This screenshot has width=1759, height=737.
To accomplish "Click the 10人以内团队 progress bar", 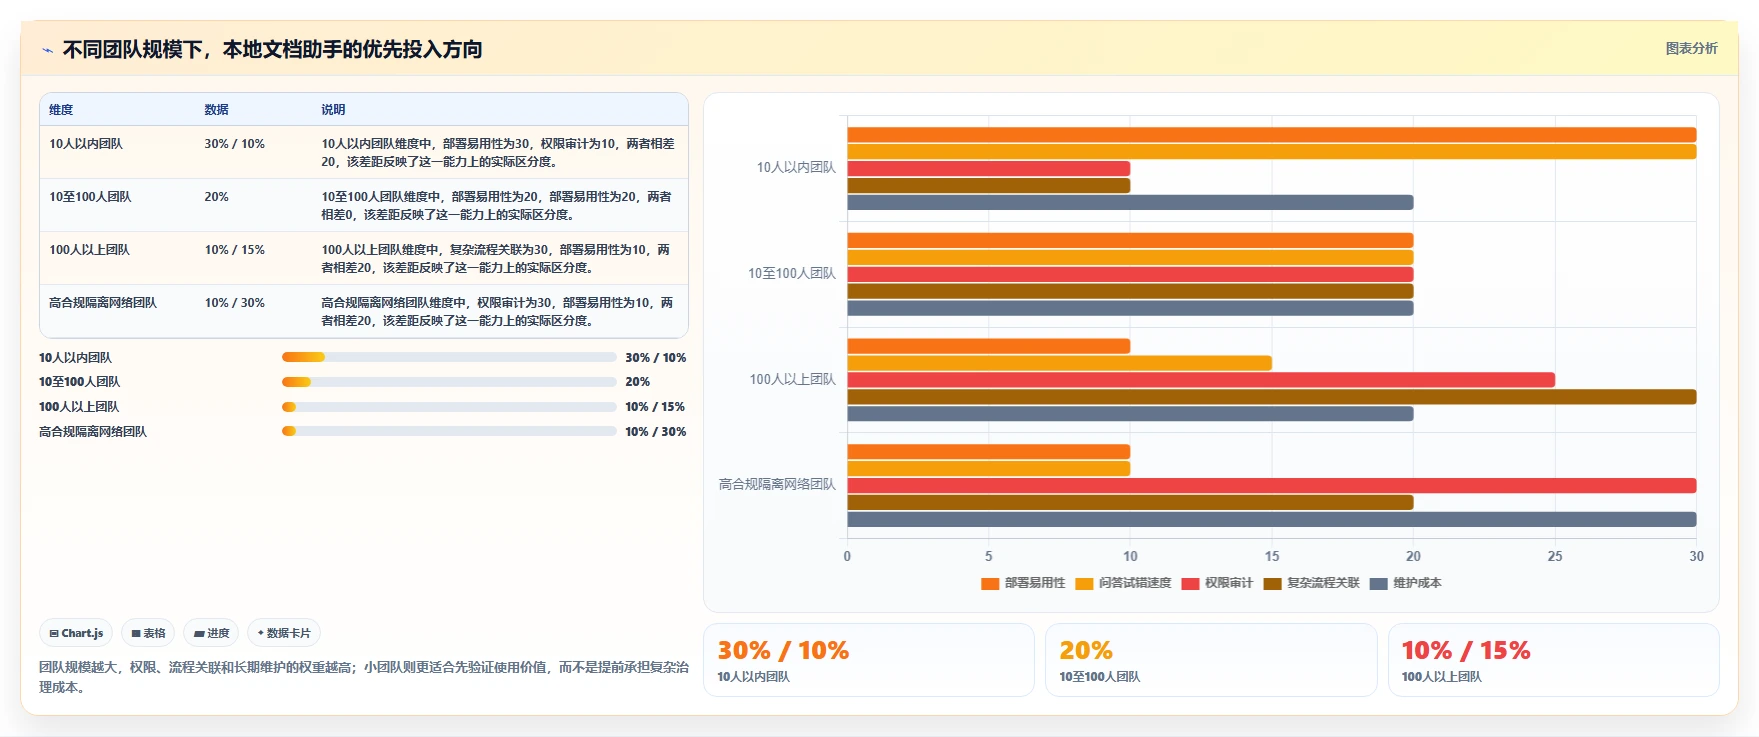I will [449, 357].
